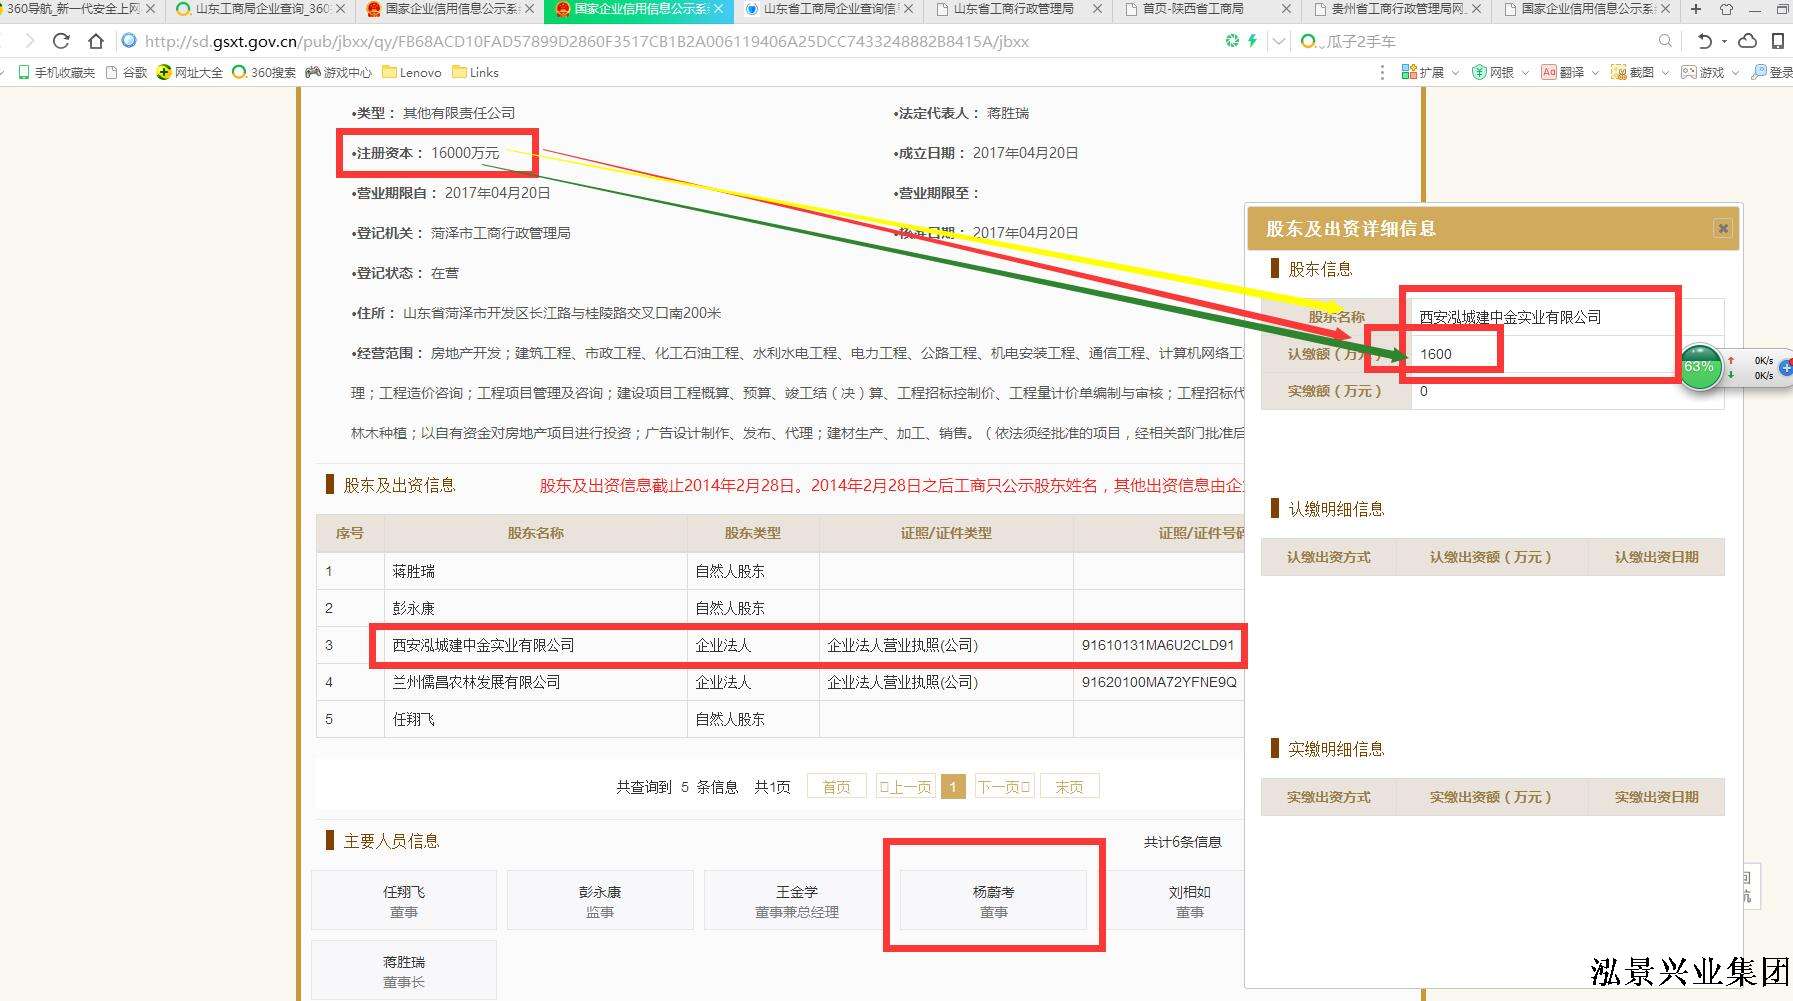Open the 截图 screenshot dropdown arrow
This screenshot has height=1001, width=1793.
click(x=1665, y=73)
